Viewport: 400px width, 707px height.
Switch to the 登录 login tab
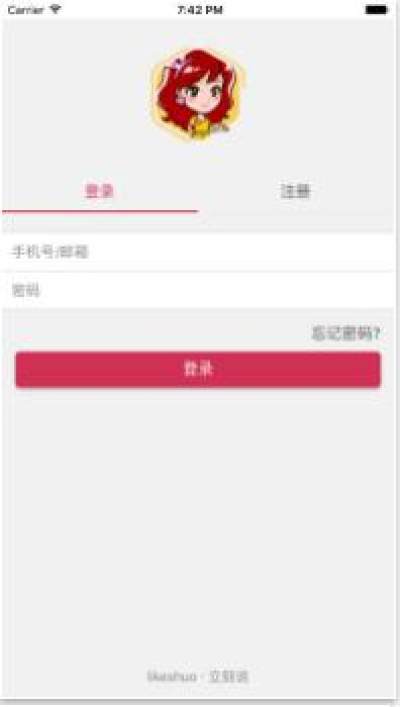99,191
